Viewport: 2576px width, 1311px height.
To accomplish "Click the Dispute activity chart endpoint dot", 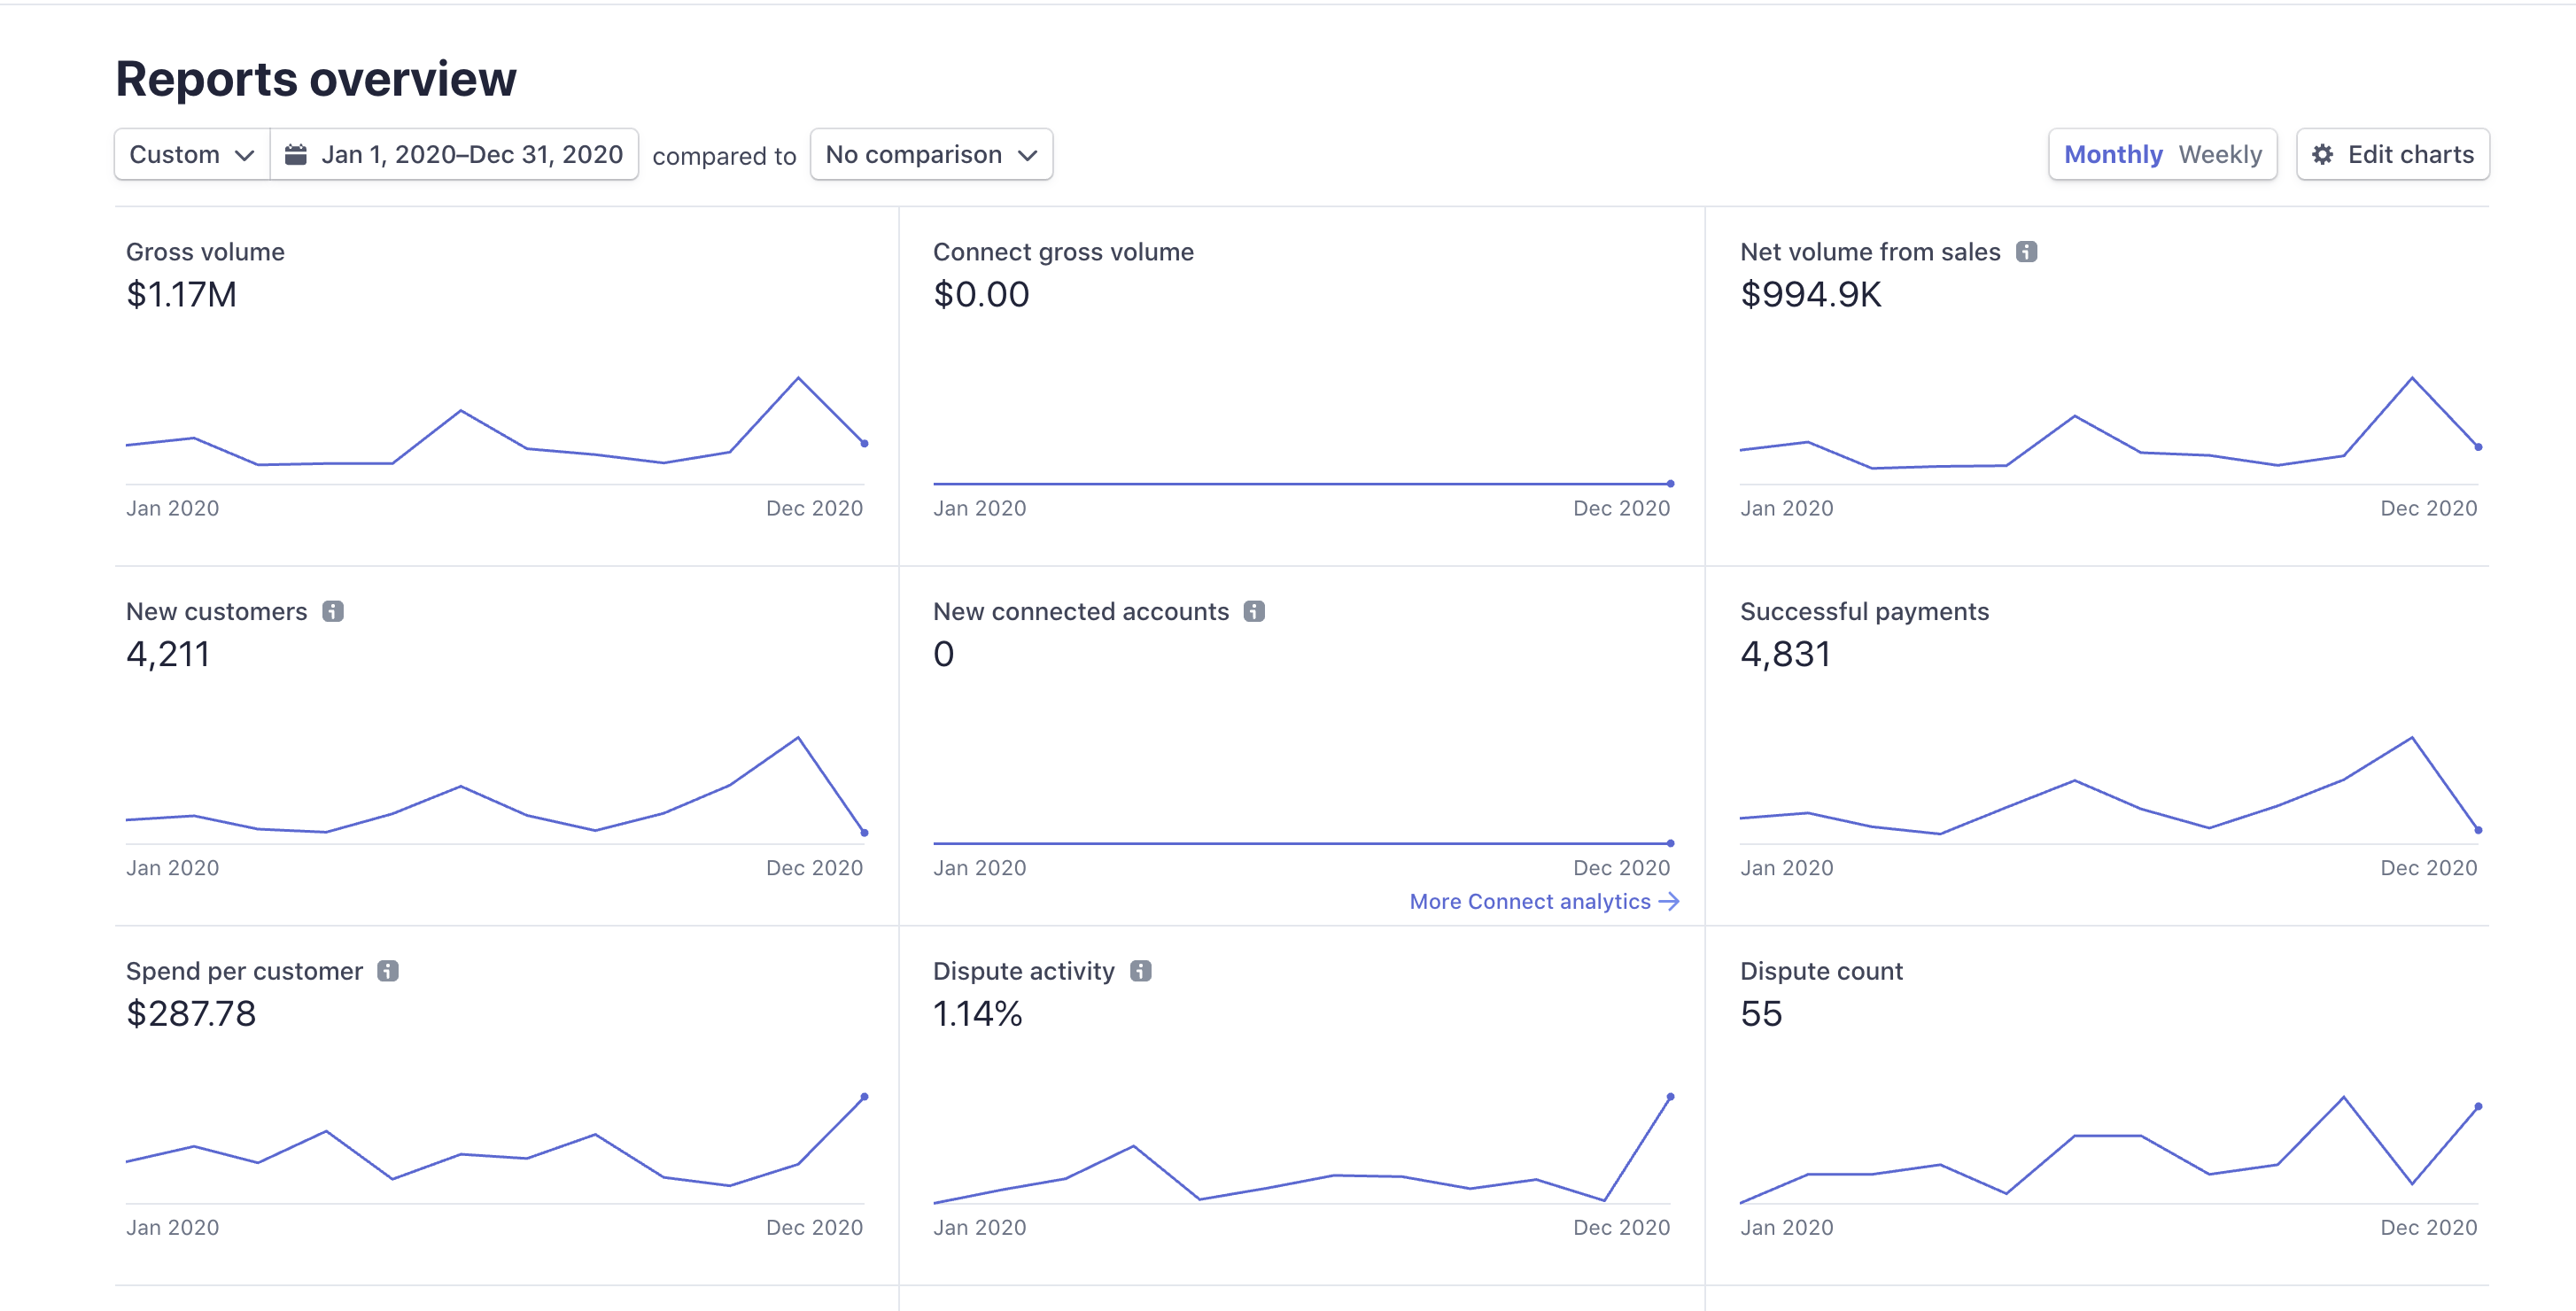I will pos(1670,1097).
